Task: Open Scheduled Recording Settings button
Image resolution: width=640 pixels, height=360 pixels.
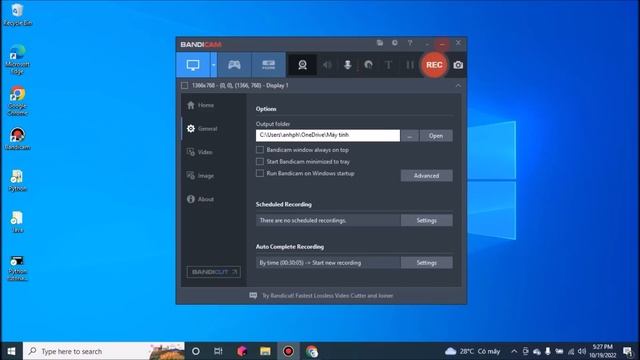Action: (427, 220)
